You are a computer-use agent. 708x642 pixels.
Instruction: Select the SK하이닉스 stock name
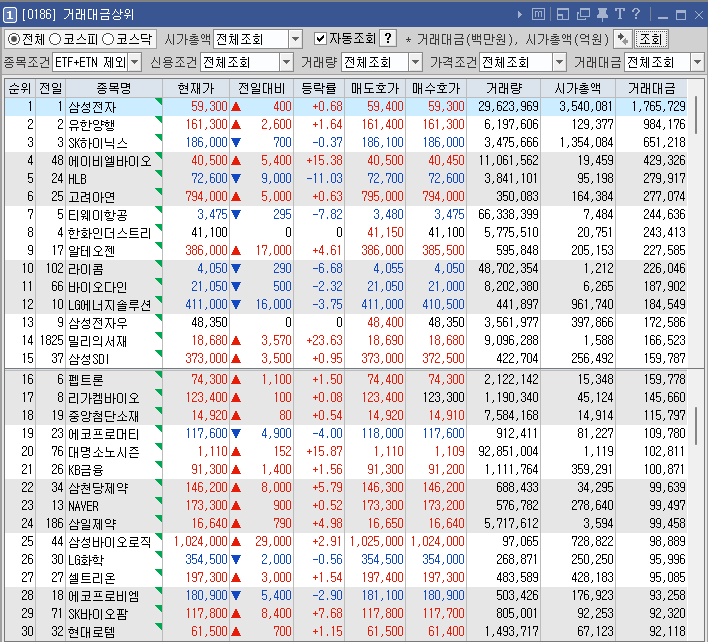click(x=98, y=143)
